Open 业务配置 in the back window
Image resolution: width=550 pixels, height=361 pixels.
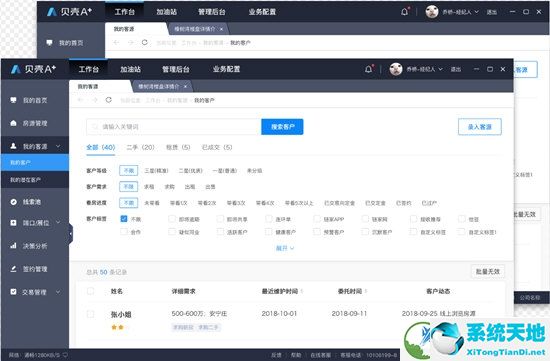[x=262, y=12]
